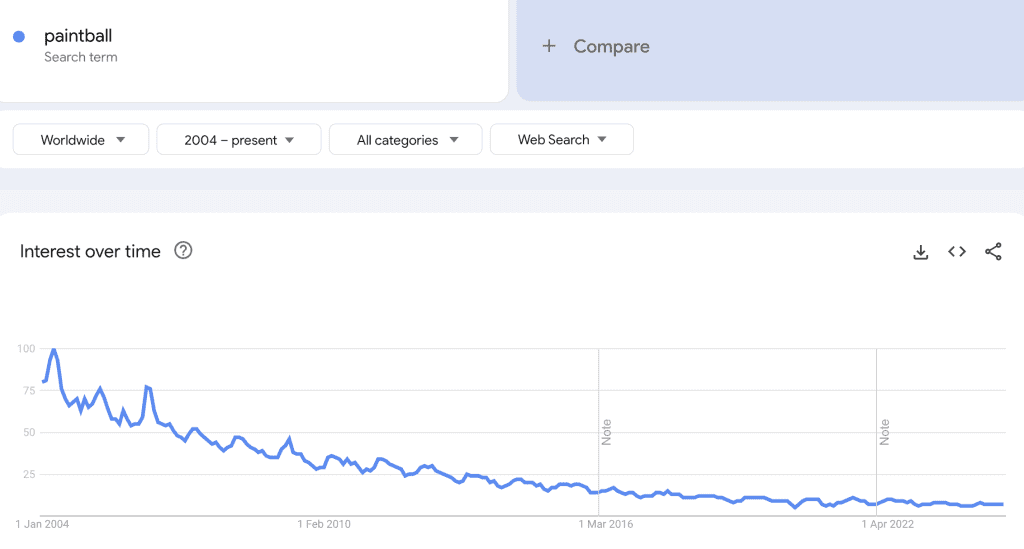Open the Worldwide region dropdown

81,140
